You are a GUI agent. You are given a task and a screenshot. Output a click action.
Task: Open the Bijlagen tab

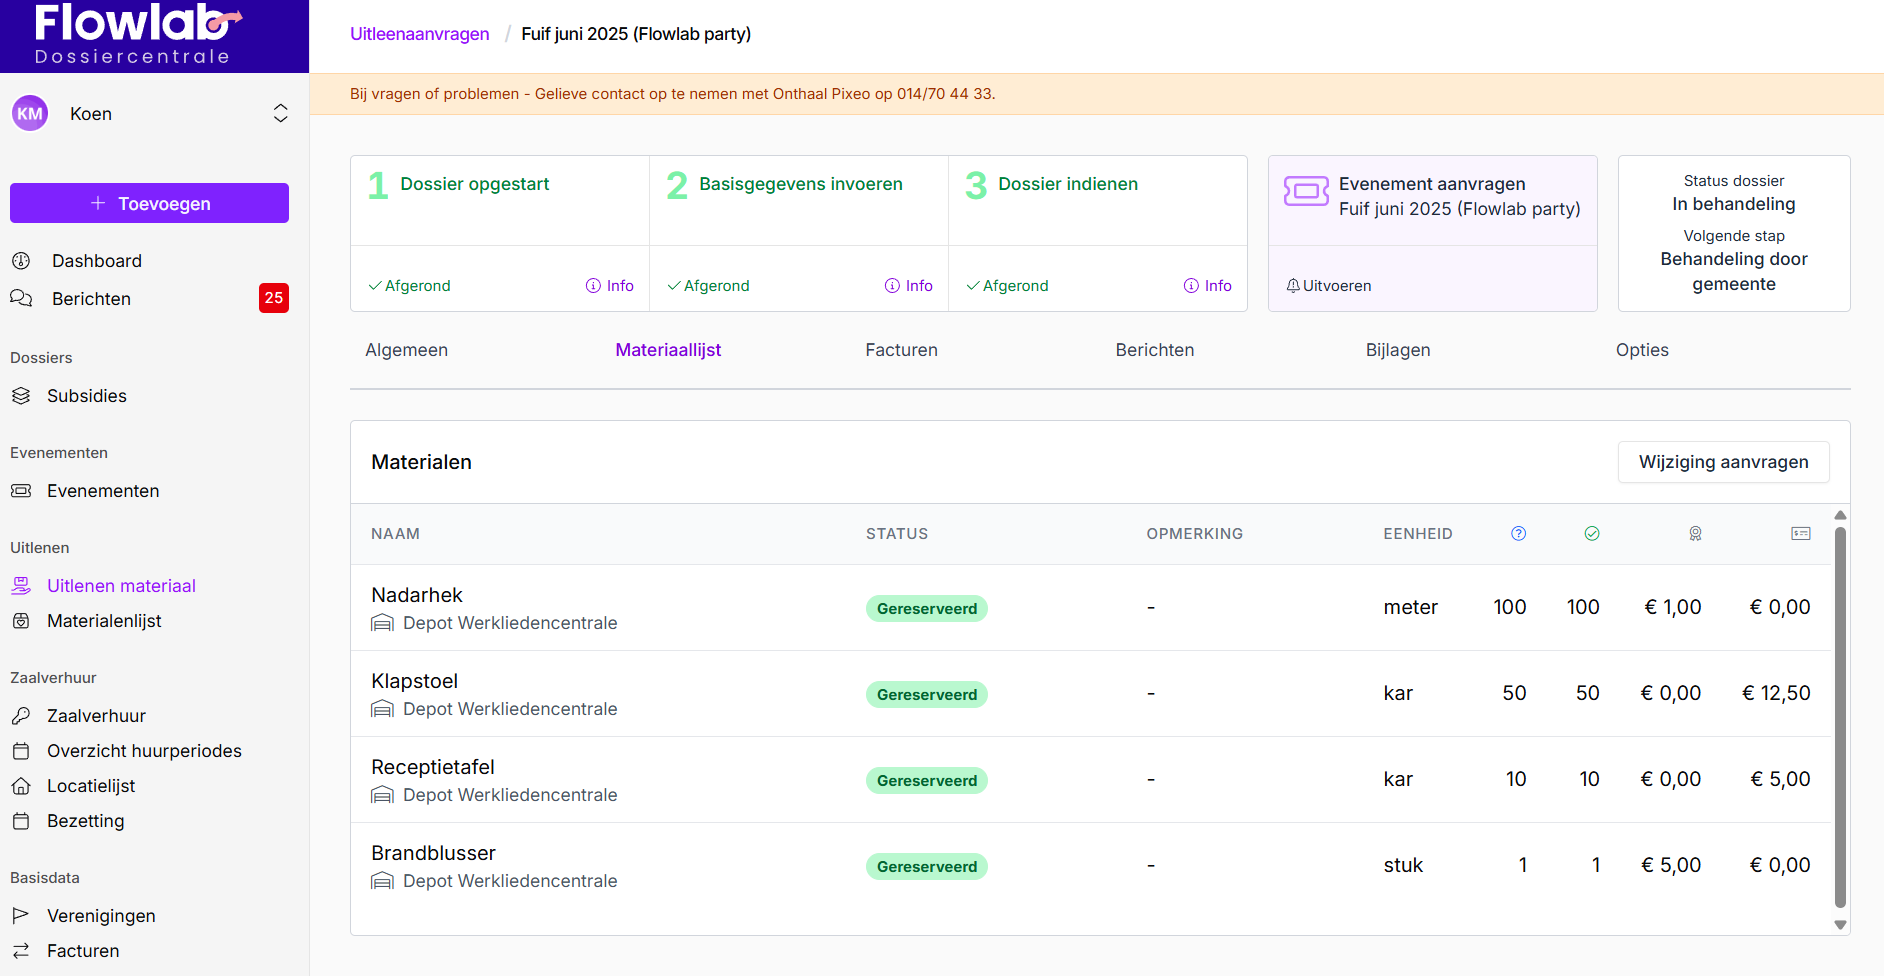[1397, 350]
